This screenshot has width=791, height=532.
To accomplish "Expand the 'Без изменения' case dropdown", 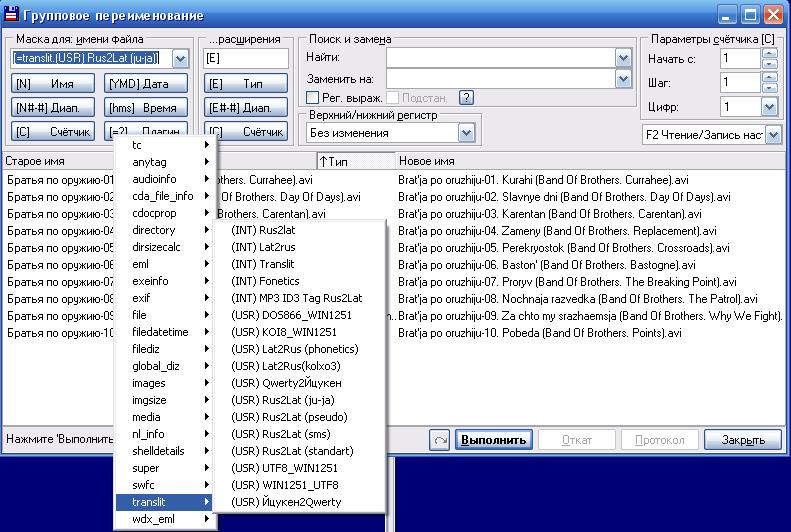I will click(466, 132).
